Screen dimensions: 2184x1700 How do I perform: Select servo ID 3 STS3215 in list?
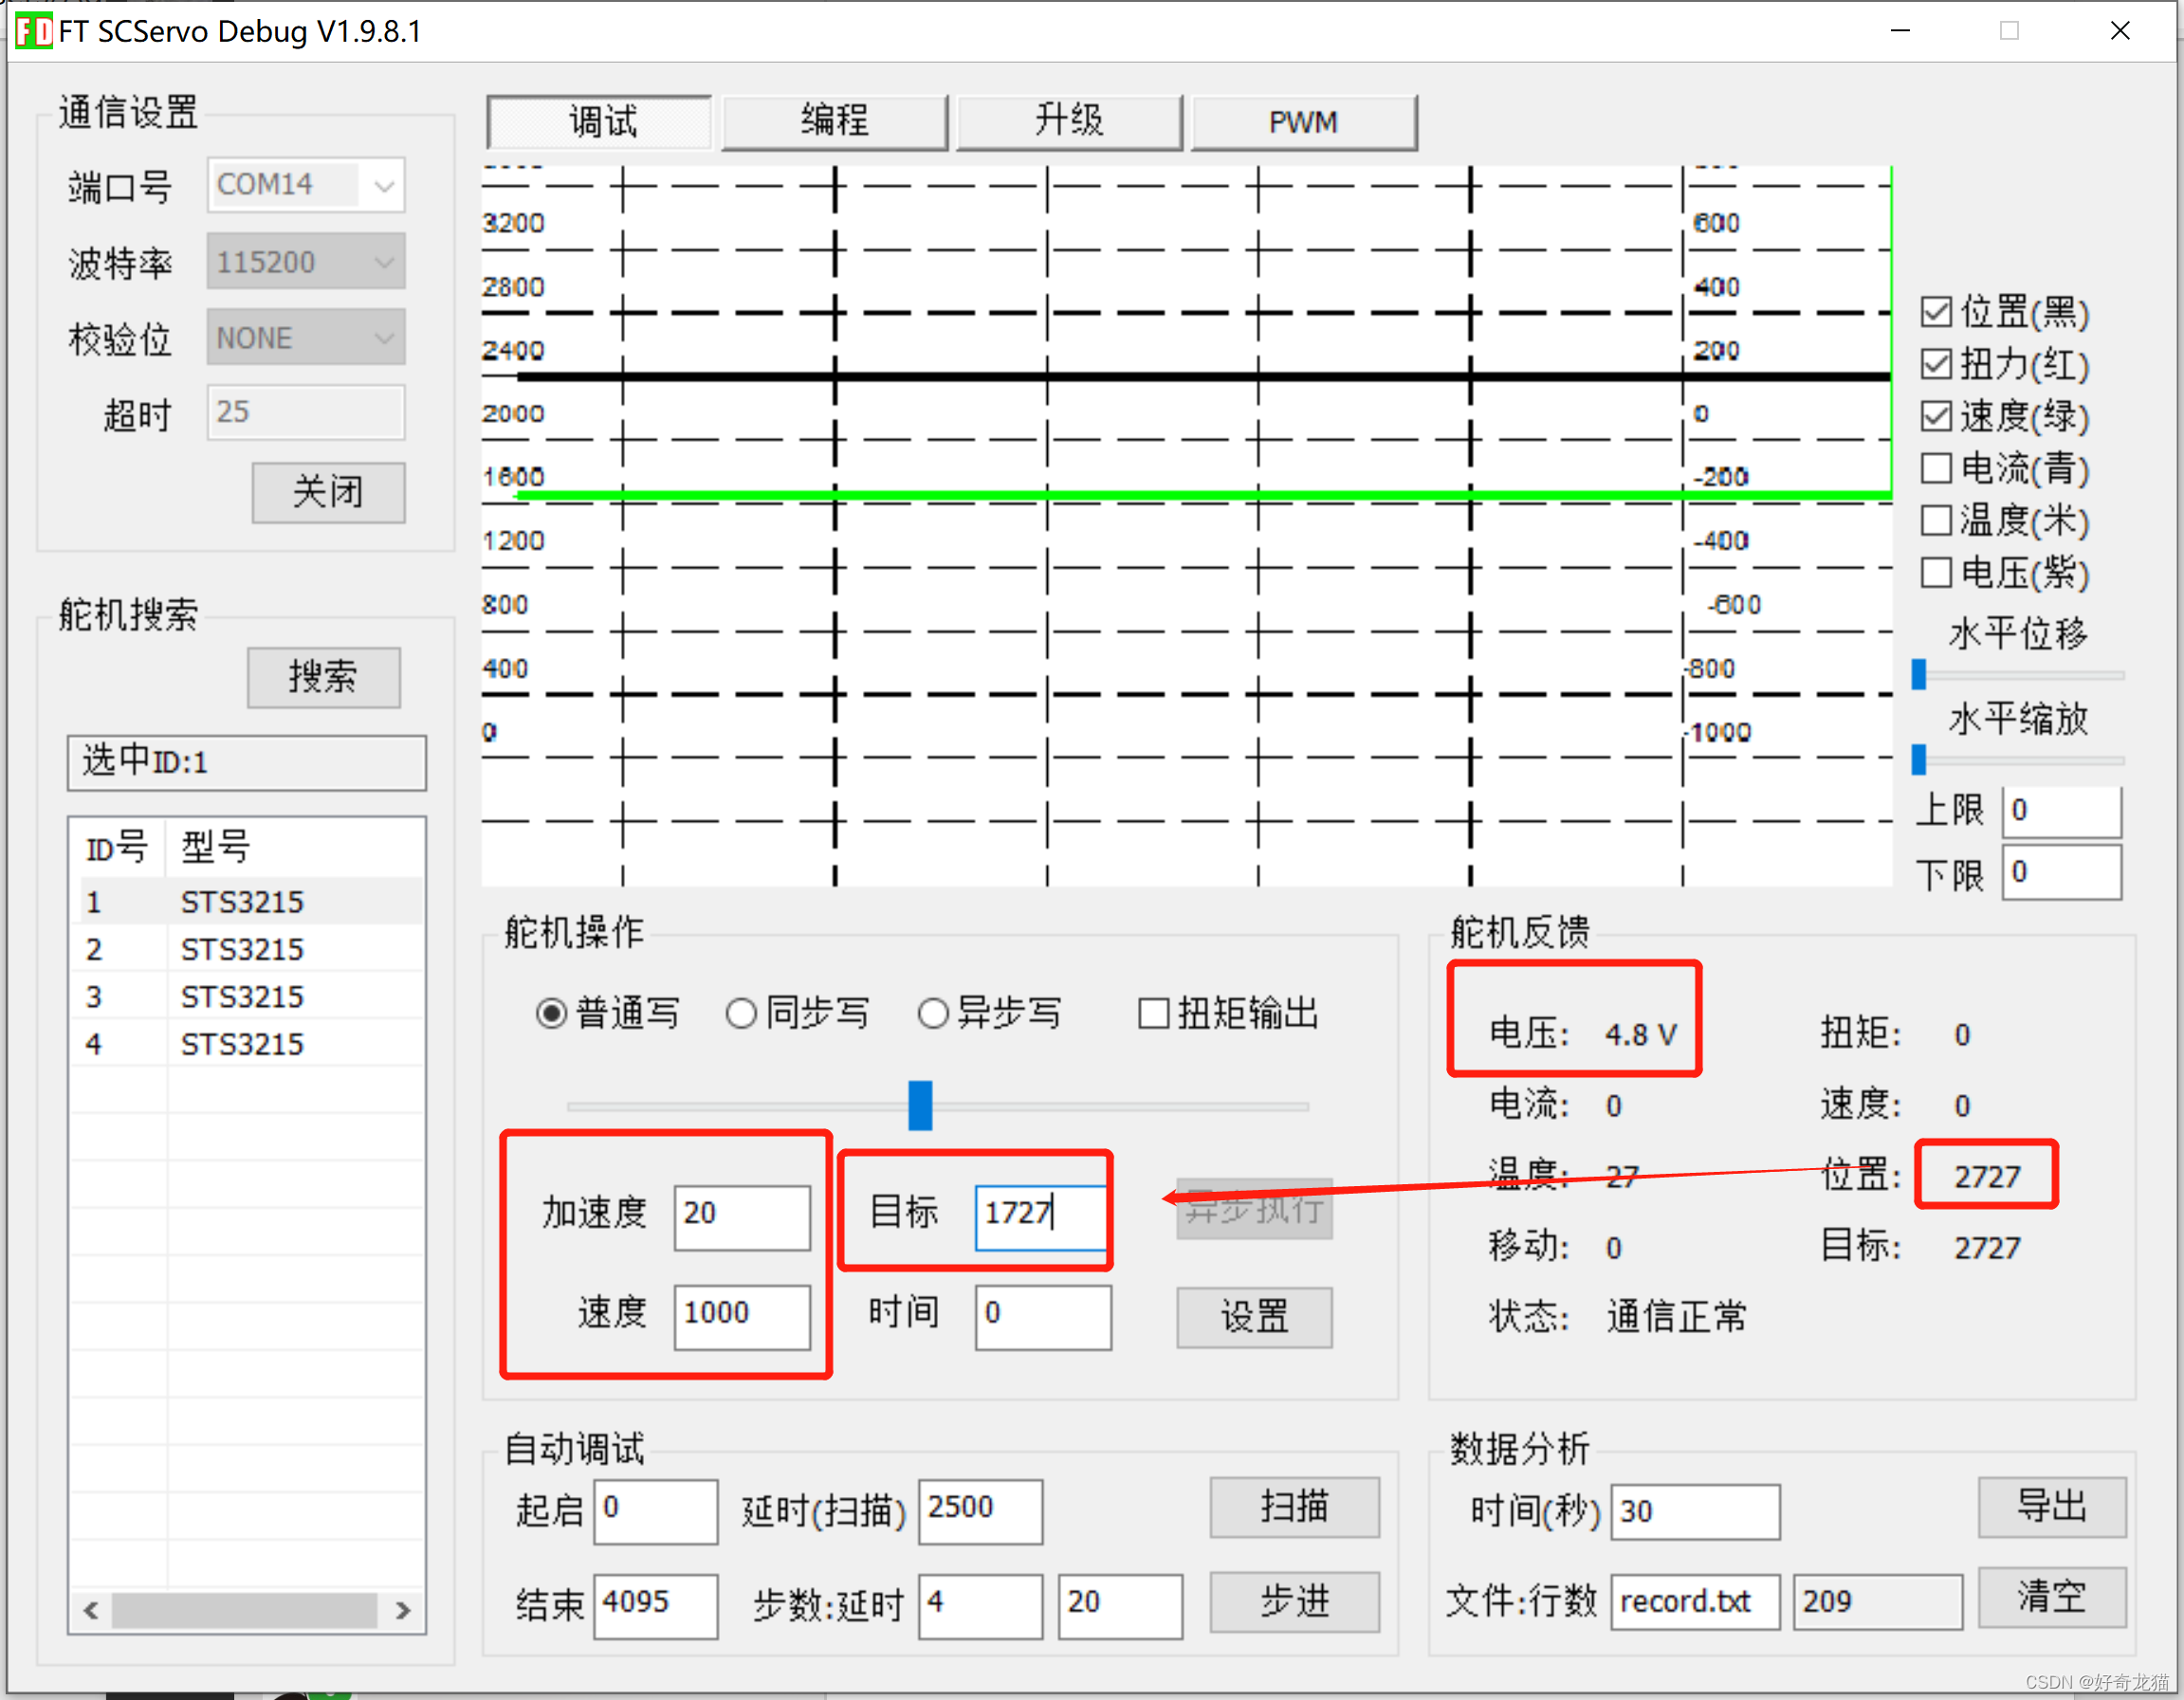coord(241,996)
